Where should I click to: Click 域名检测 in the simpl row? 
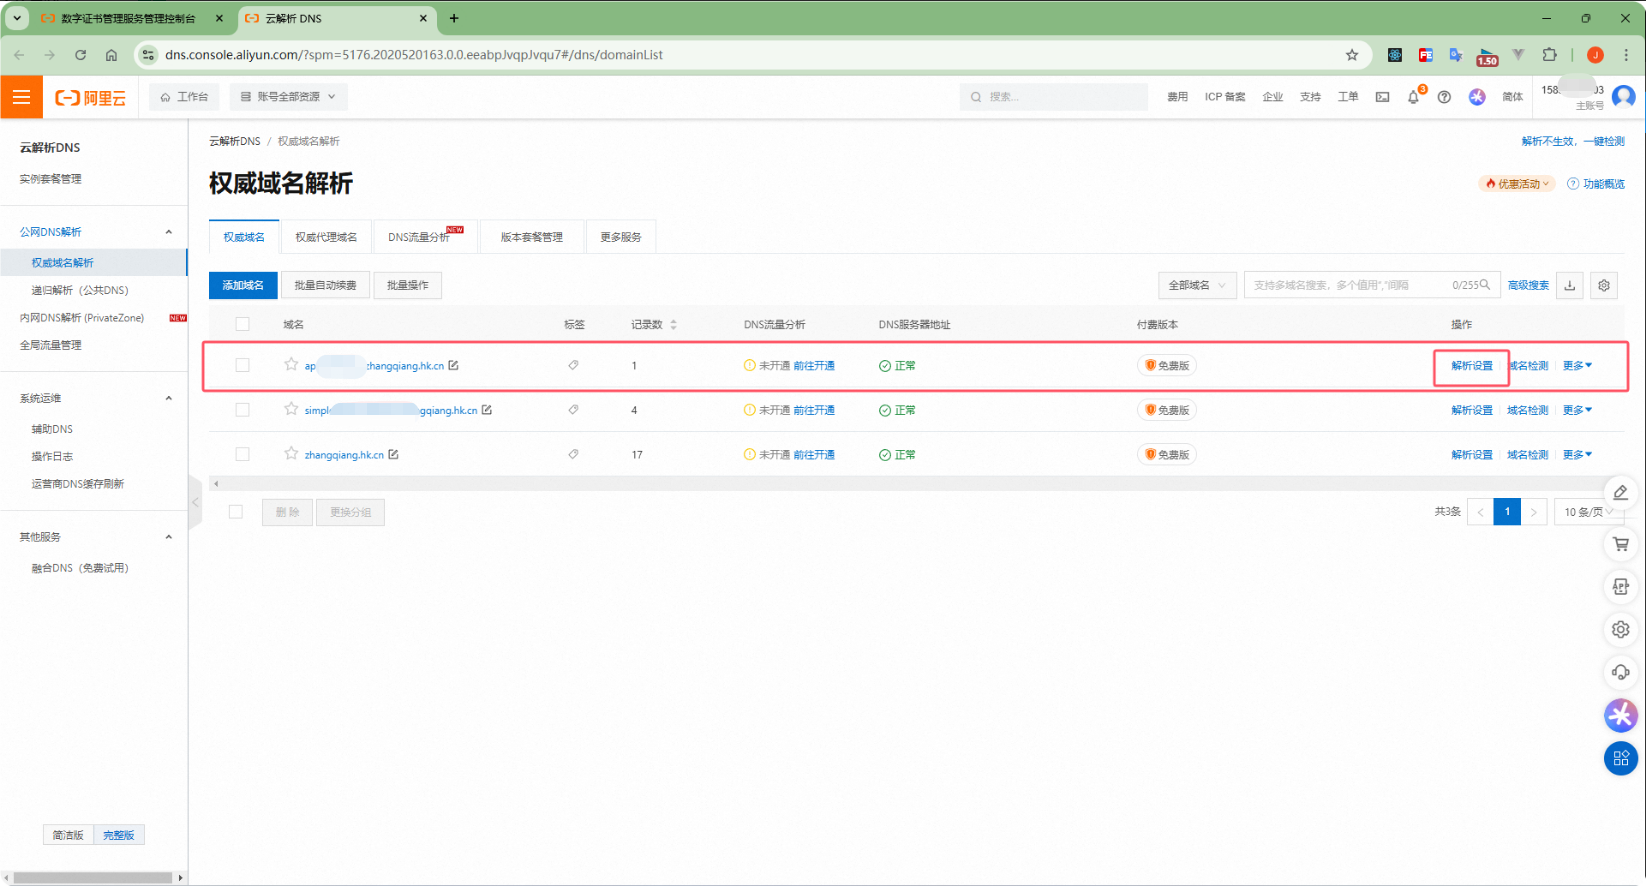tap(1528, 410)
